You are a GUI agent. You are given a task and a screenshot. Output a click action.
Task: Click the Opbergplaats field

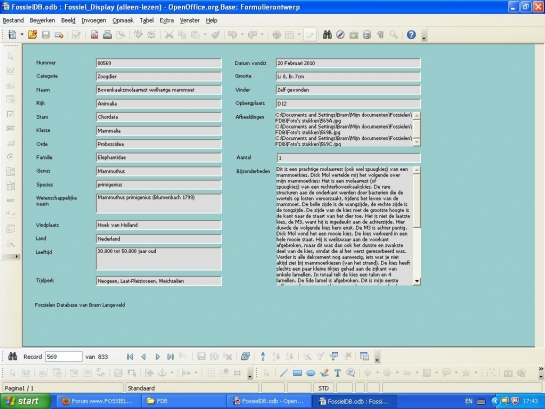tap(348, 104)
